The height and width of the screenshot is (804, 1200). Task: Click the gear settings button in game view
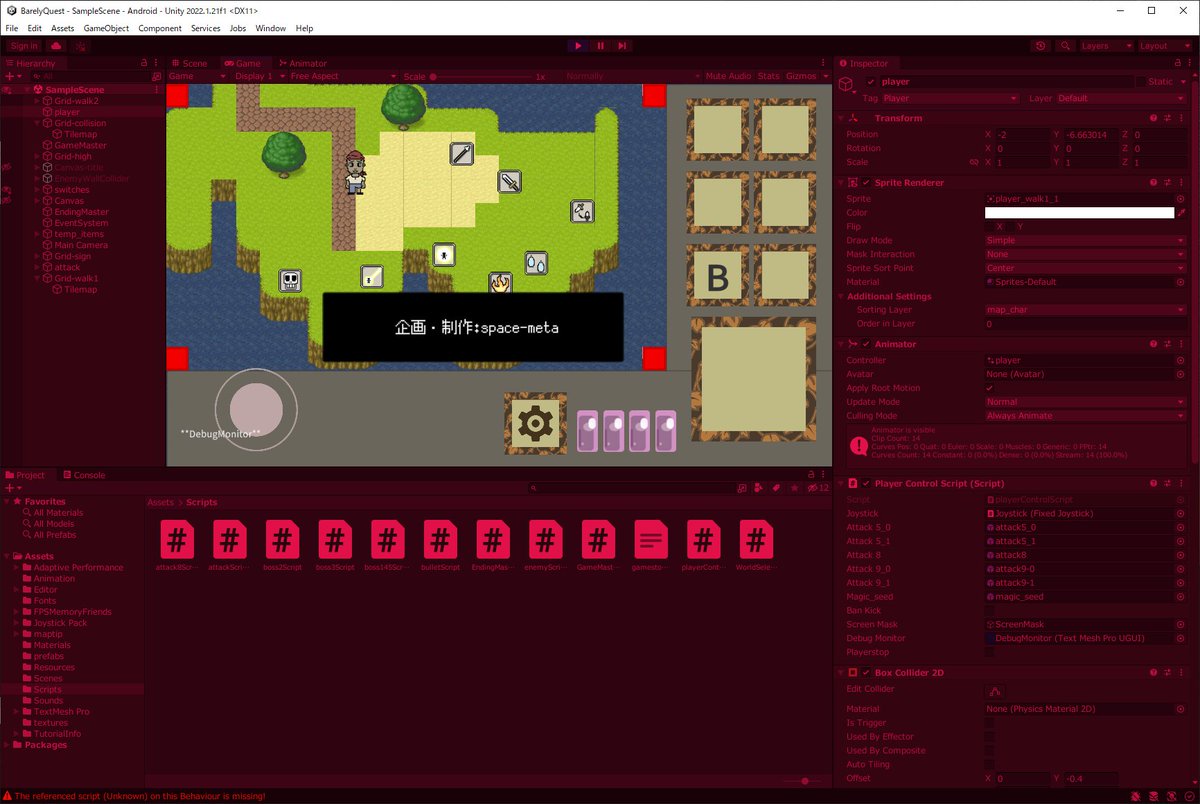click(x=536, y=425)
